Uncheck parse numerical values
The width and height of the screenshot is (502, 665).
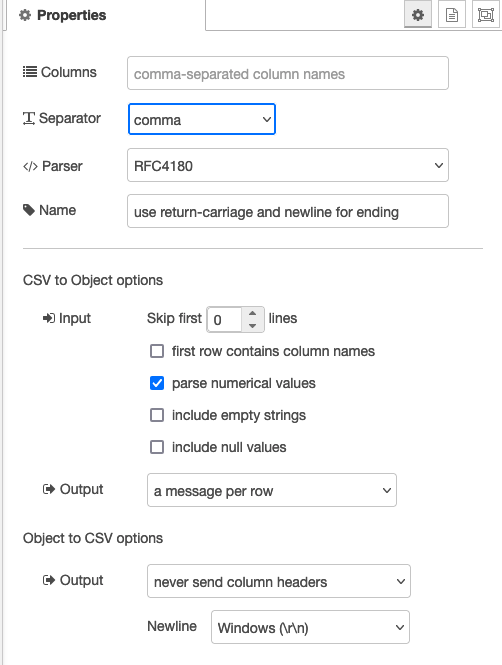(157, 383)
